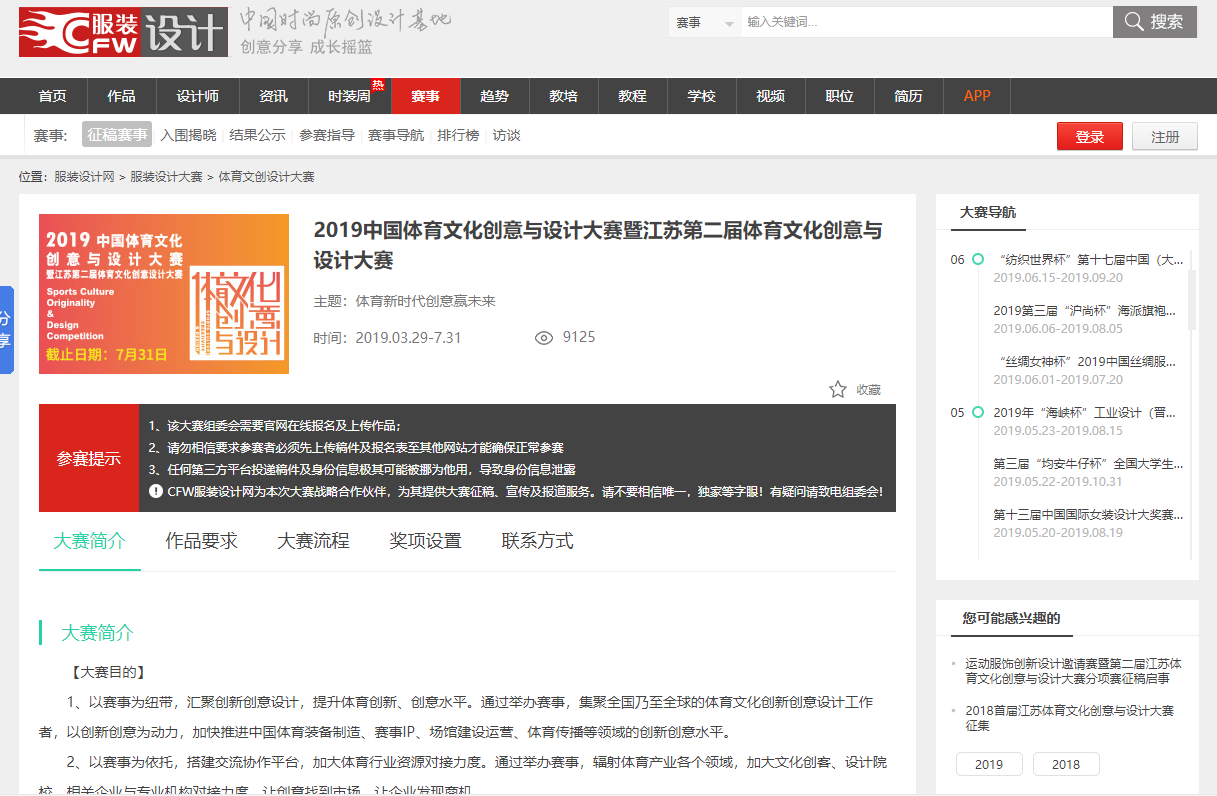Screen dimensions: 1217x796
Task: Click the 体育文创设计大赛 breadcrumb link
Action: [x=266, y=177]
